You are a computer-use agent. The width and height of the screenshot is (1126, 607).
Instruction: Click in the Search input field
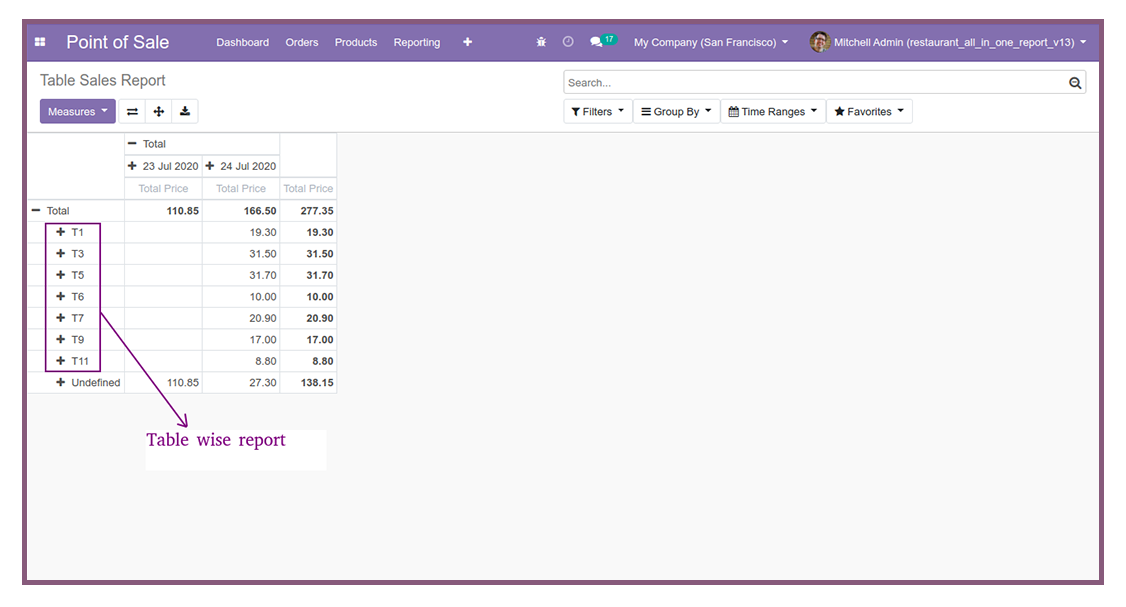click(815, 83)
